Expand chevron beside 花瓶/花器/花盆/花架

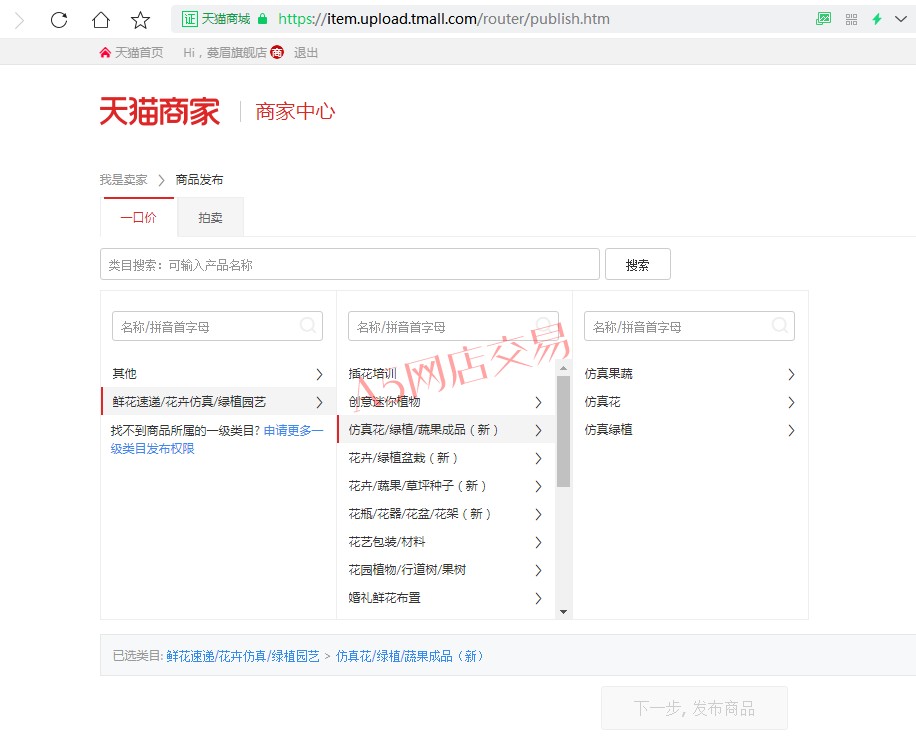538,514
